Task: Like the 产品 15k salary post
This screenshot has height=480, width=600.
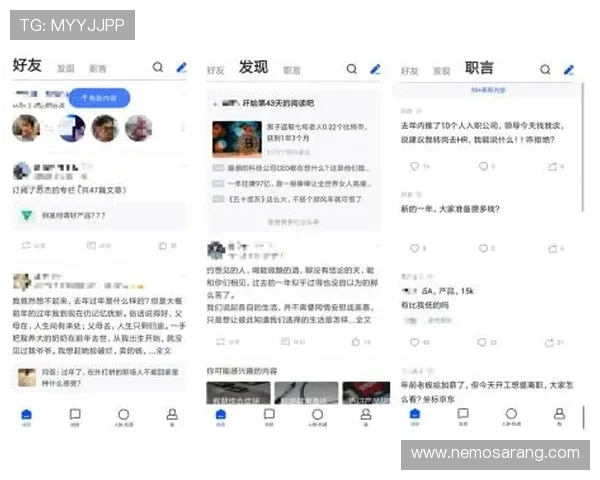Action: coord(420,342)
